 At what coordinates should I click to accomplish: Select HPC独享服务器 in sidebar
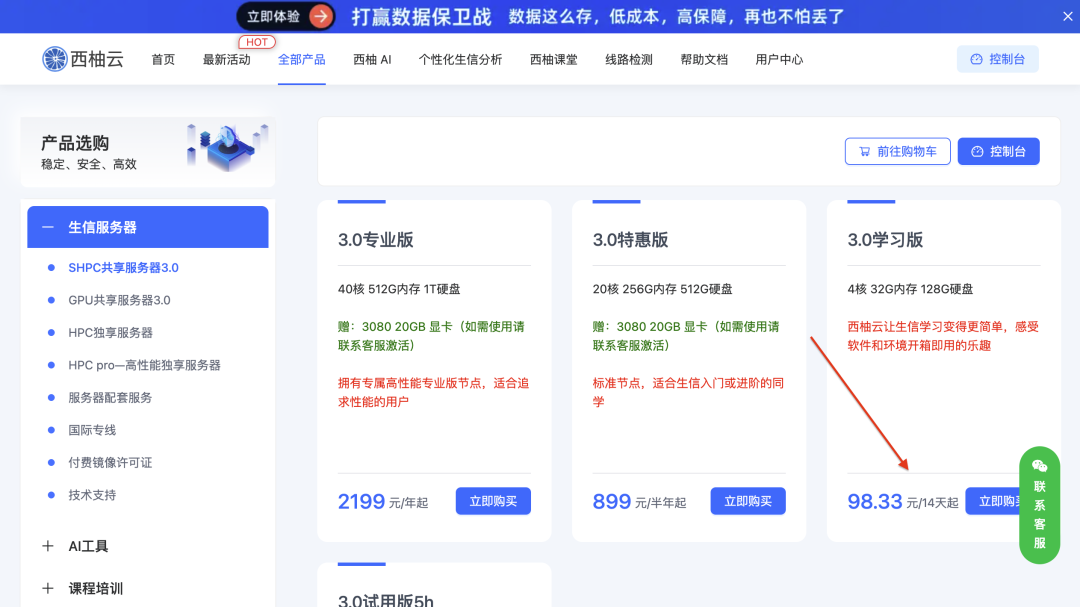[110, 332]
